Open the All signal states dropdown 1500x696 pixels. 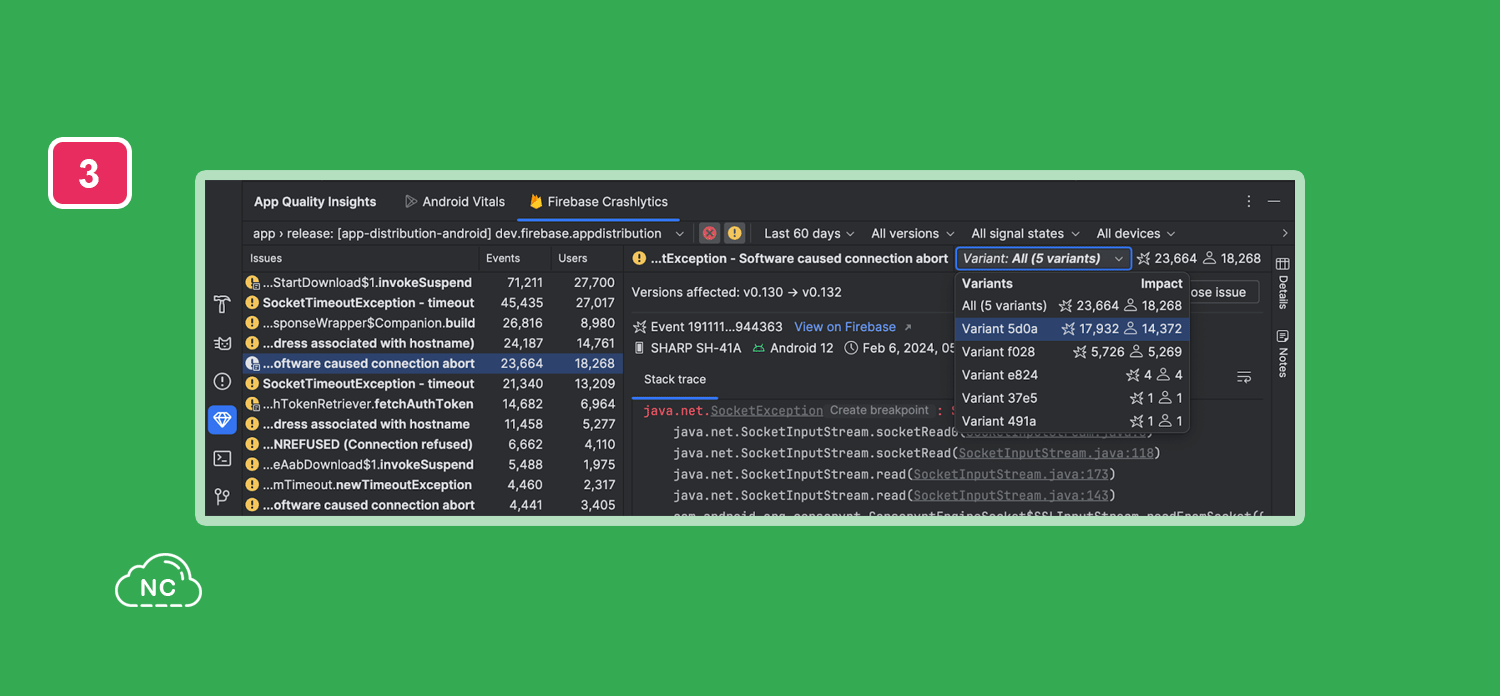[x=1025, y=233]
